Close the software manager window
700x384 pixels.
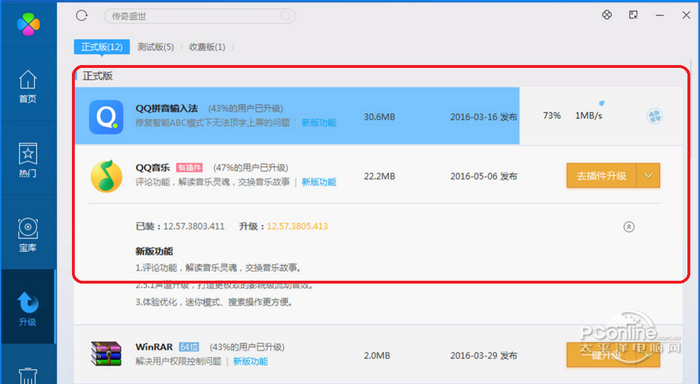click(686, 15)
